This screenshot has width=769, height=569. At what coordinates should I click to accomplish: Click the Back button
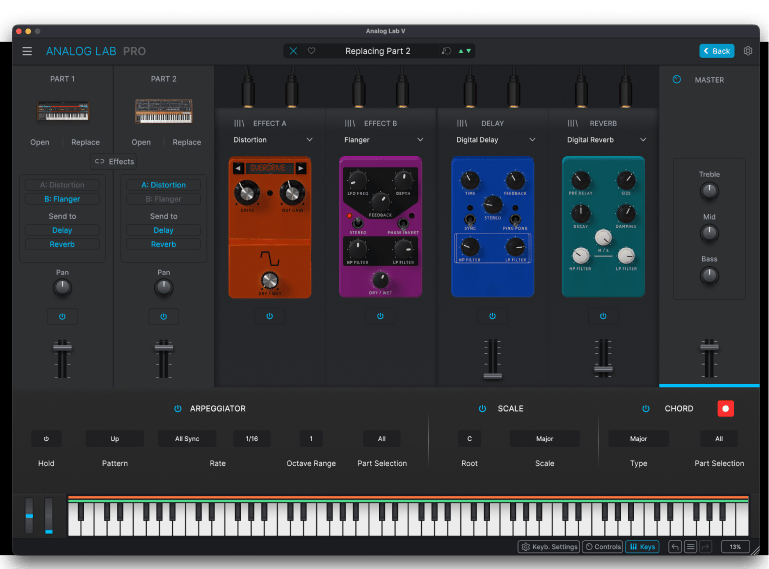(x=716, y=51)
